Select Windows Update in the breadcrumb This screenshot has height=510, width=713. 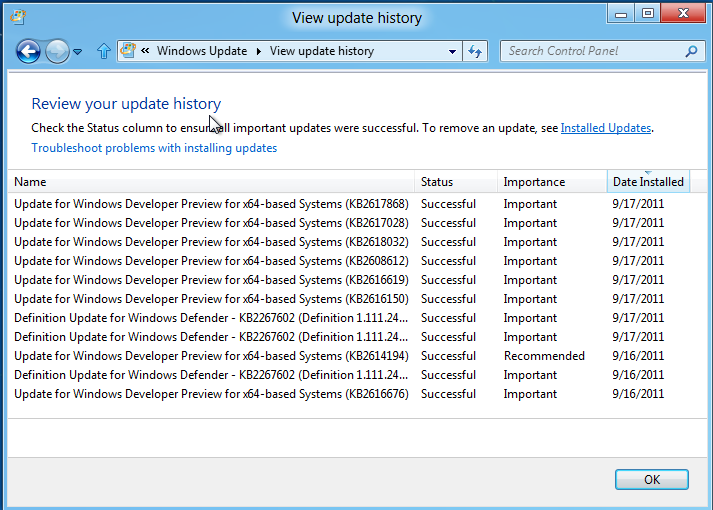(x=201, y=51)
